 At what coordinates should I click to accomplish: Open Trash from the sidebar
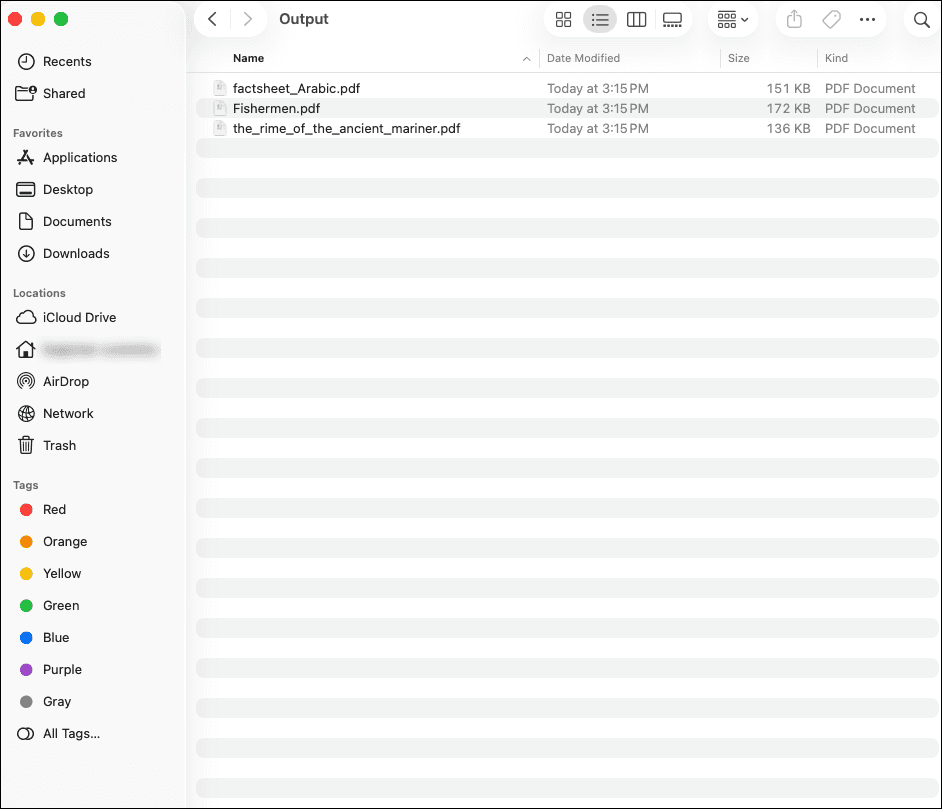point(59,446)
